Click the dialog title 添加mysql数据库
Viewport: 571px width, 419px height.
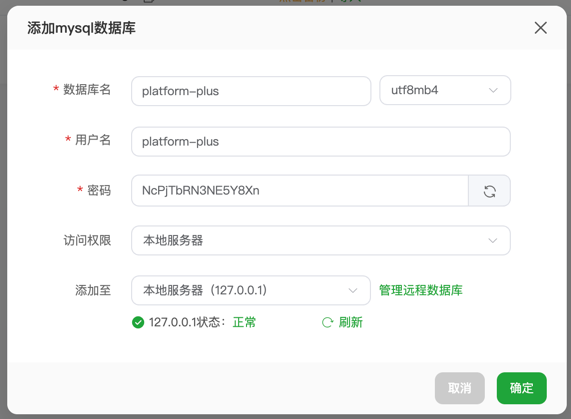click(81, 28)
